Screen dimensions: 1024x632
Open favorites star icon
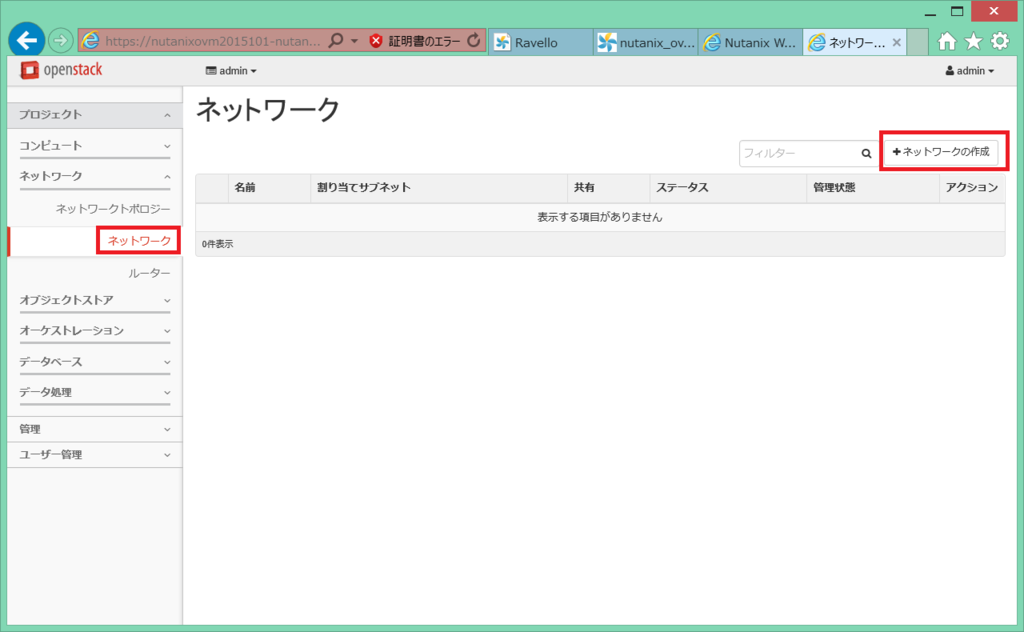[973, 42]
